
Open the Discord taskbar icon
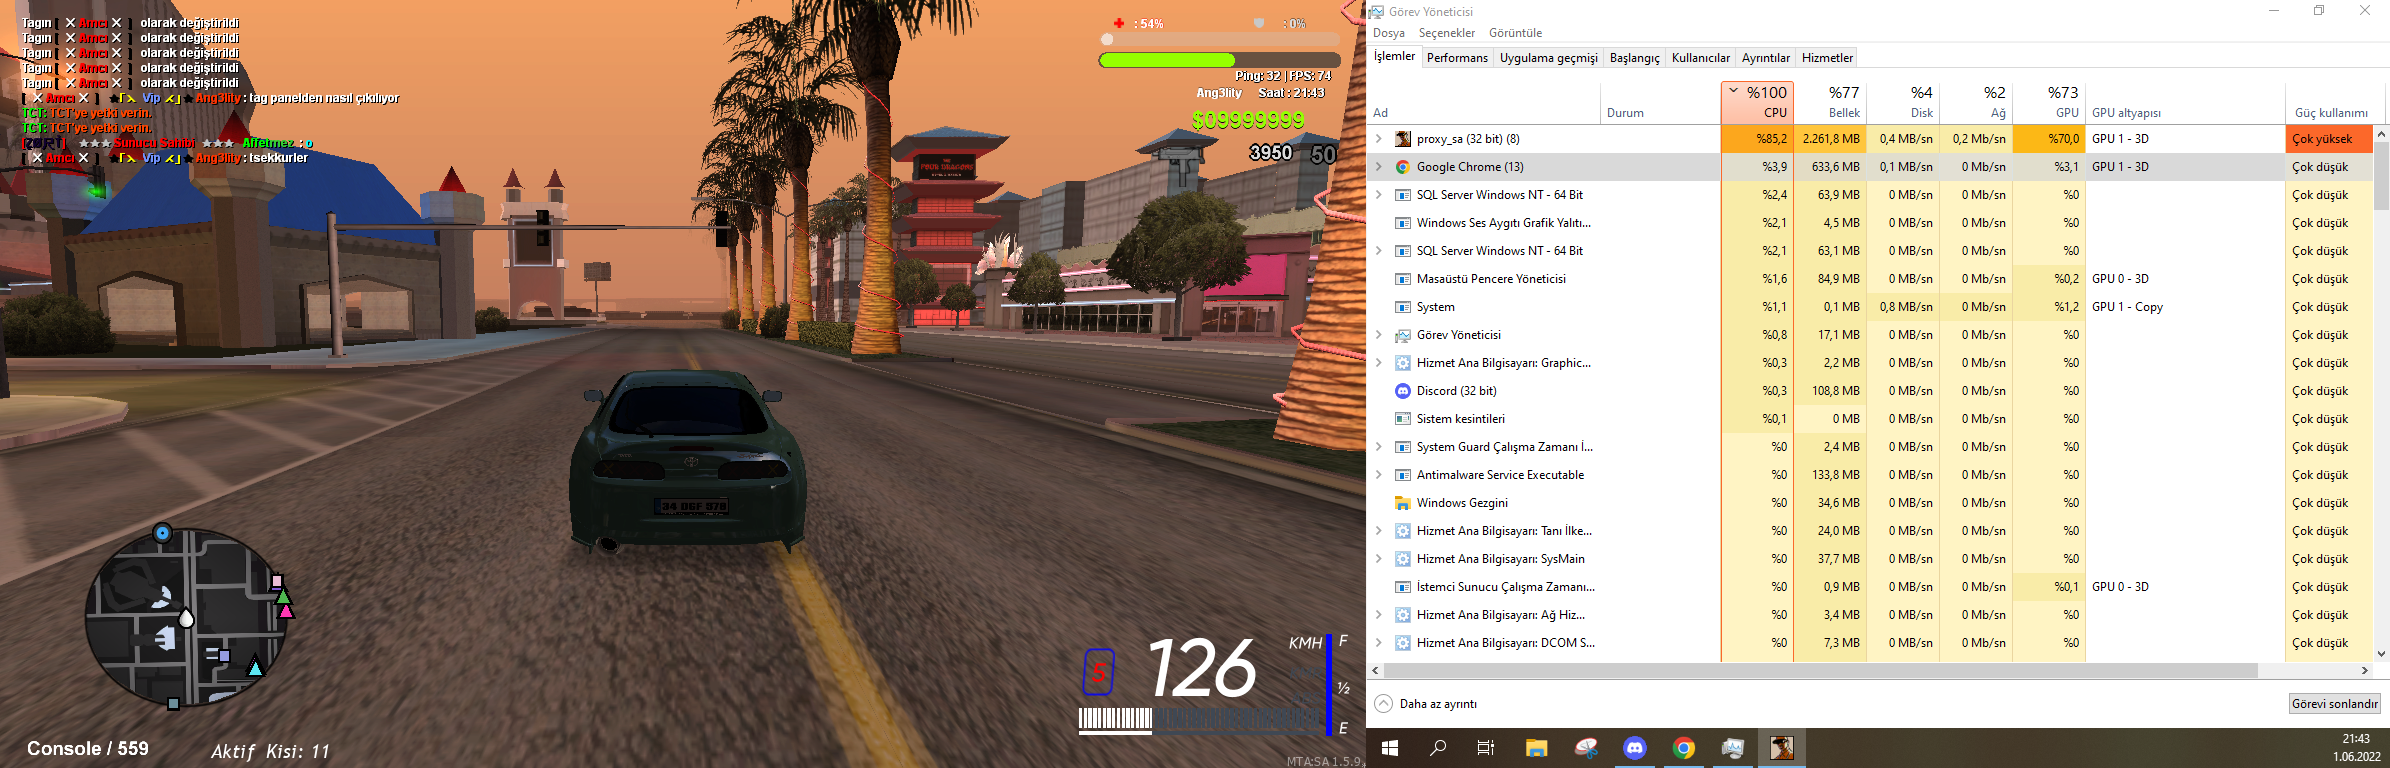(1635, 748)
